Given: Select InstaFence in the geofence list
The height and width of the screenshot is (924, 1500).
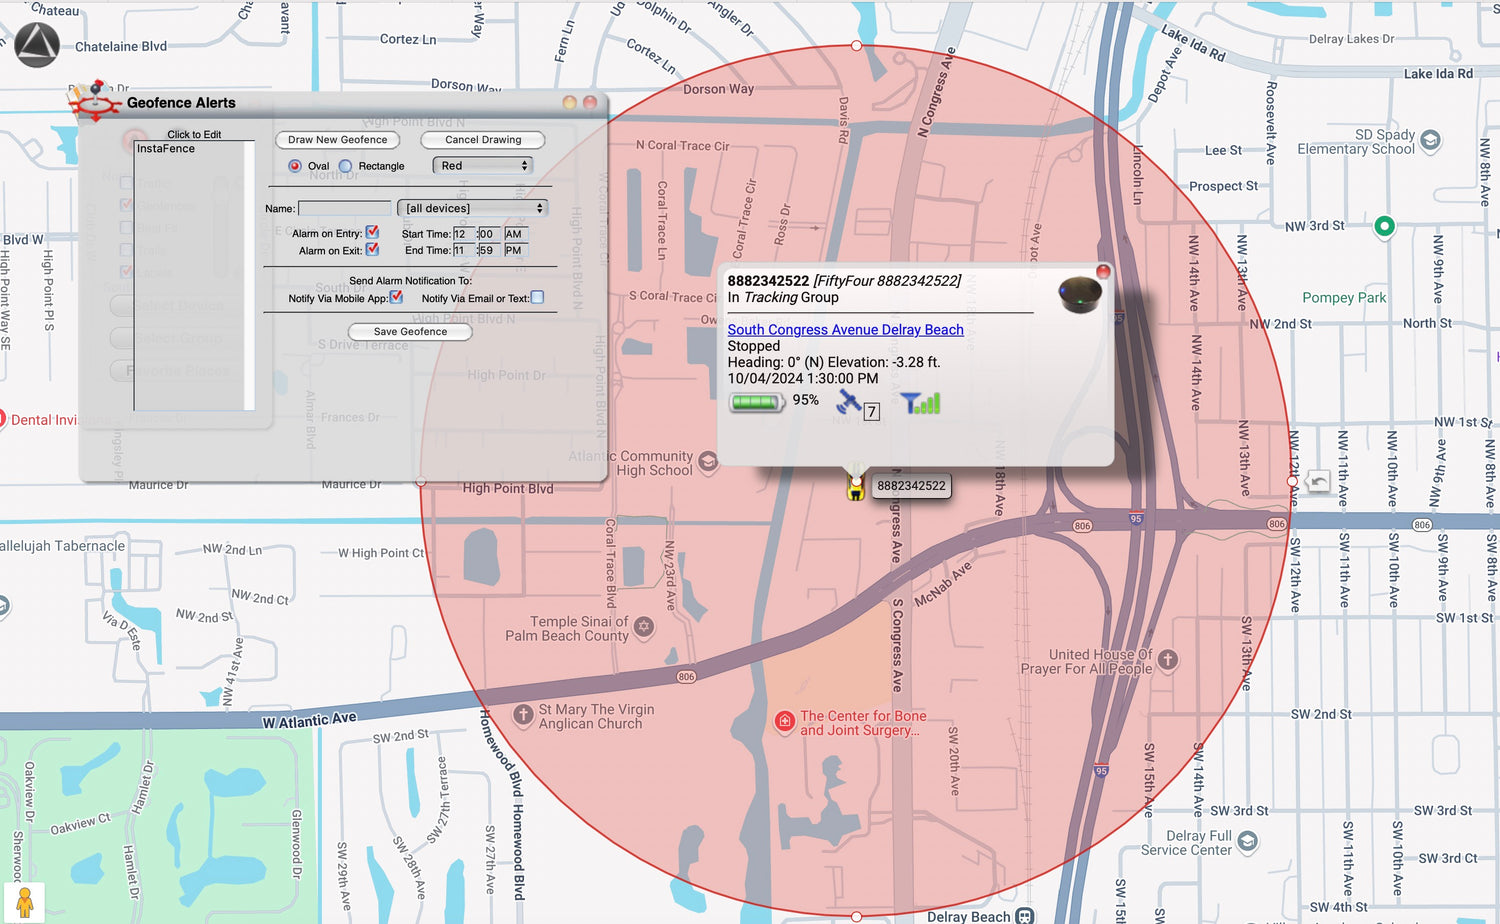Looking at the screenshot, I should [166, 149].
